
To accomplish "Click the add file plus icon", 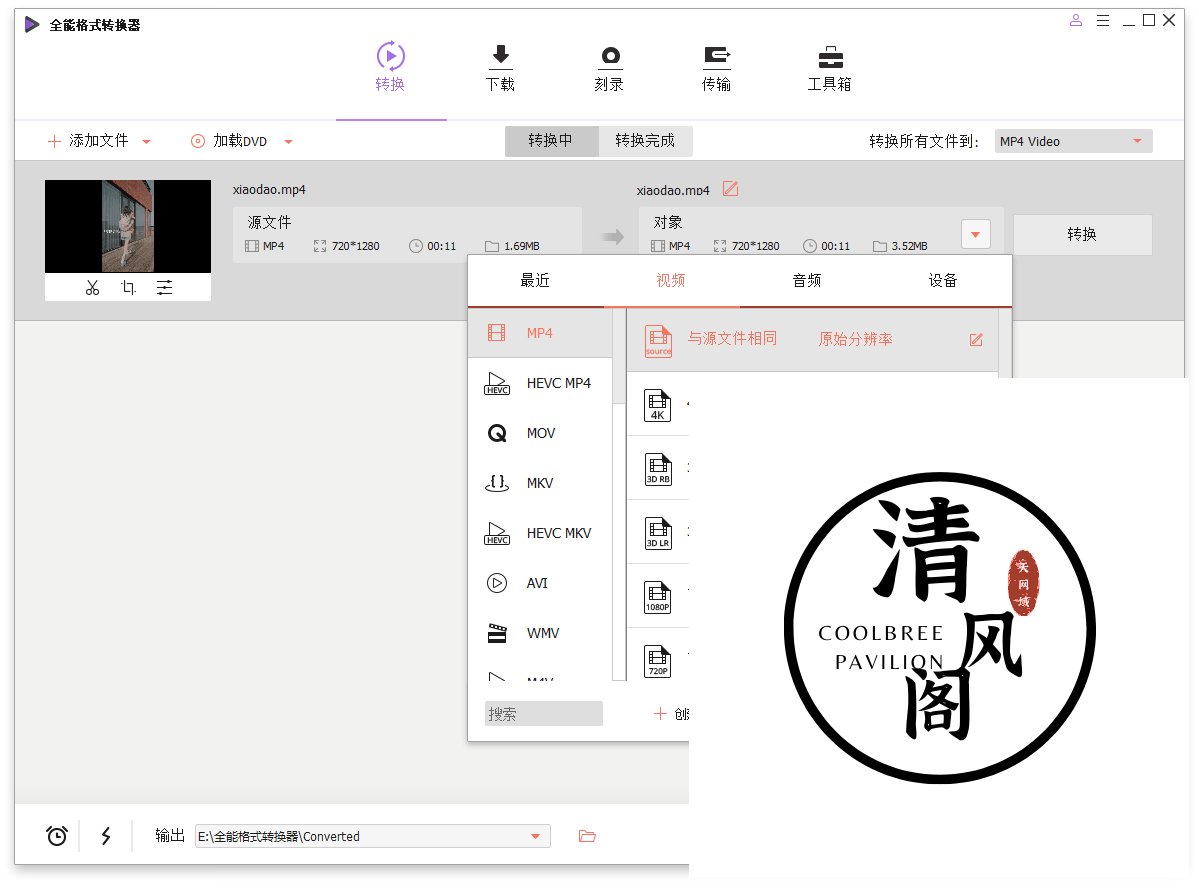I will pos(54,141).
